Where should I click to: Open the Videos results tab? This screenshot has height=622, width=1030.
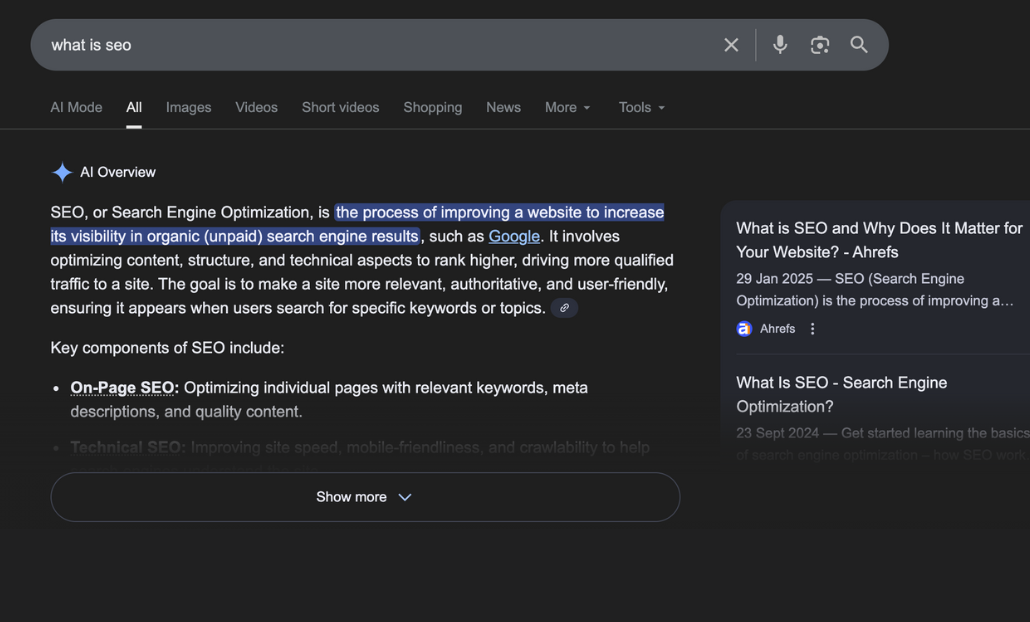point(256,107)
